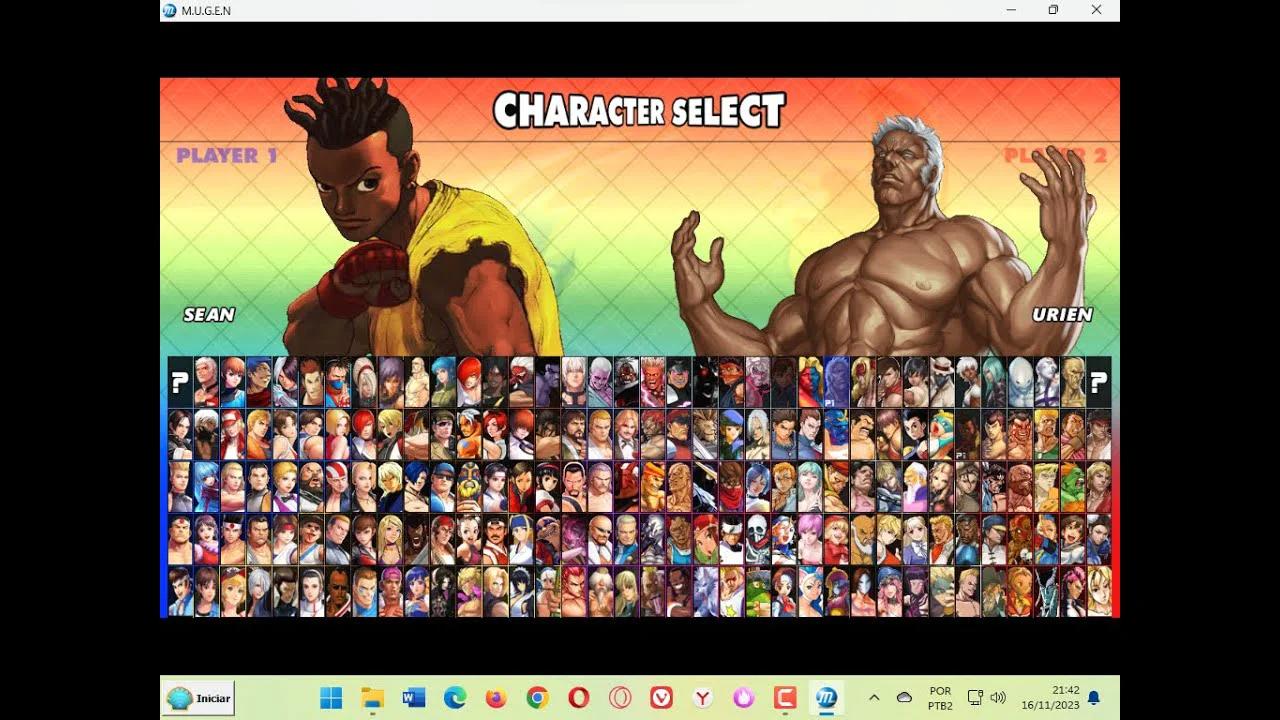Click the Iniciar button
1280x720 pixels.
coord(200,698)
